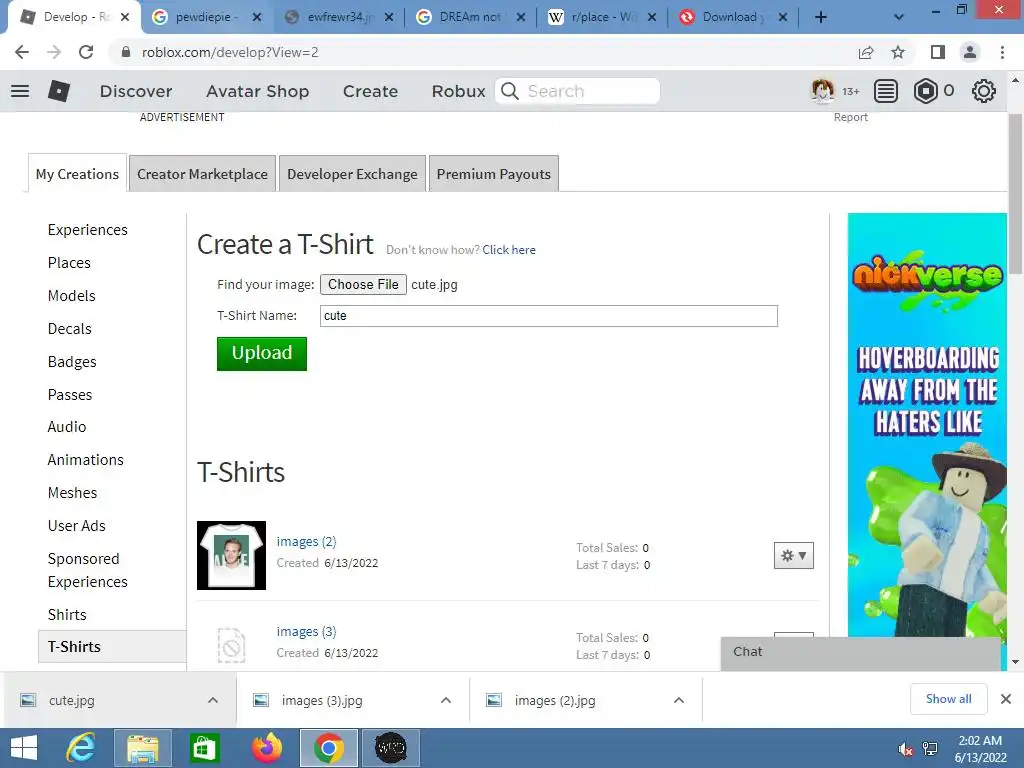1024x768 pixels.
Task: Open the images (2) t-shirt link
Action: pos(306,541)
